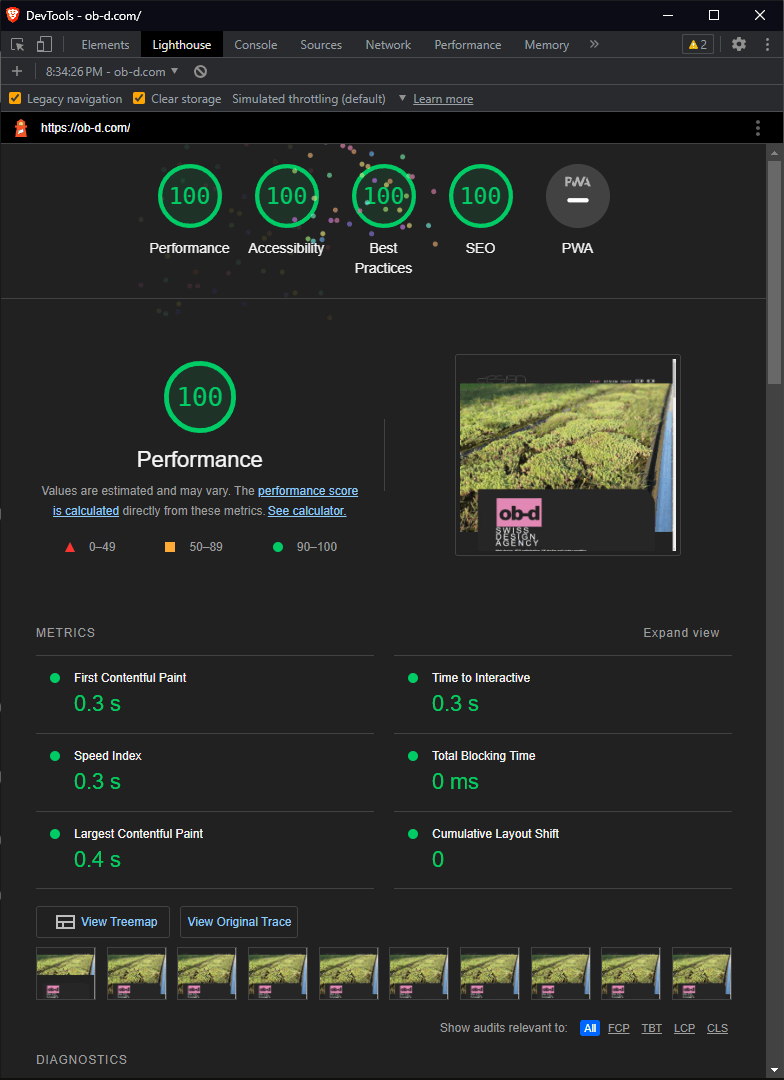Click the View Treemap button
The image size is (784, 1080).
coord(103,922)
